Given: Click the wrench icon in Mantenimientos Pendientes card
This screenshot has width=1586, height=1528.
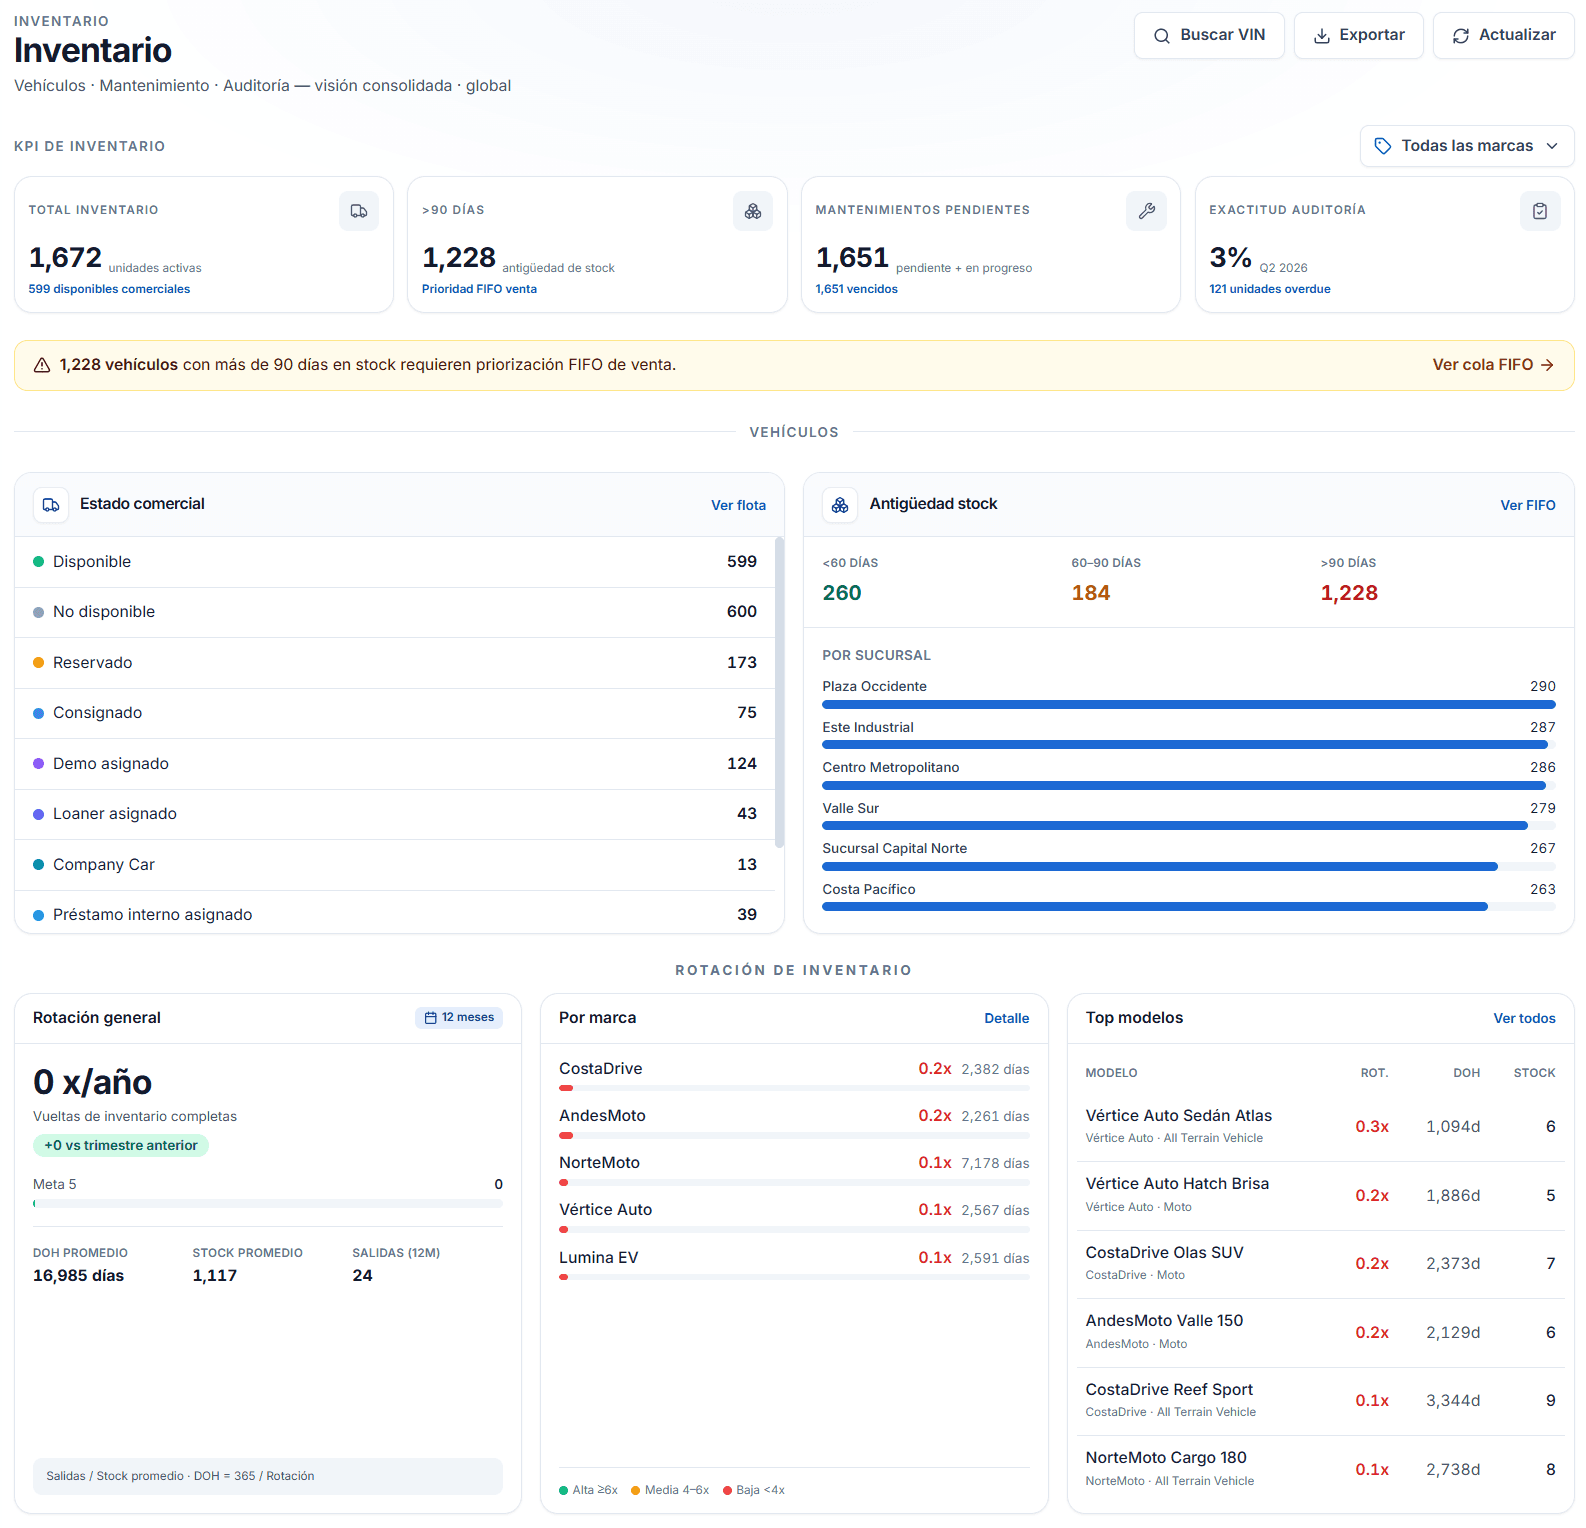Looking at the screenshot, I should click(x=1146, y=211).
